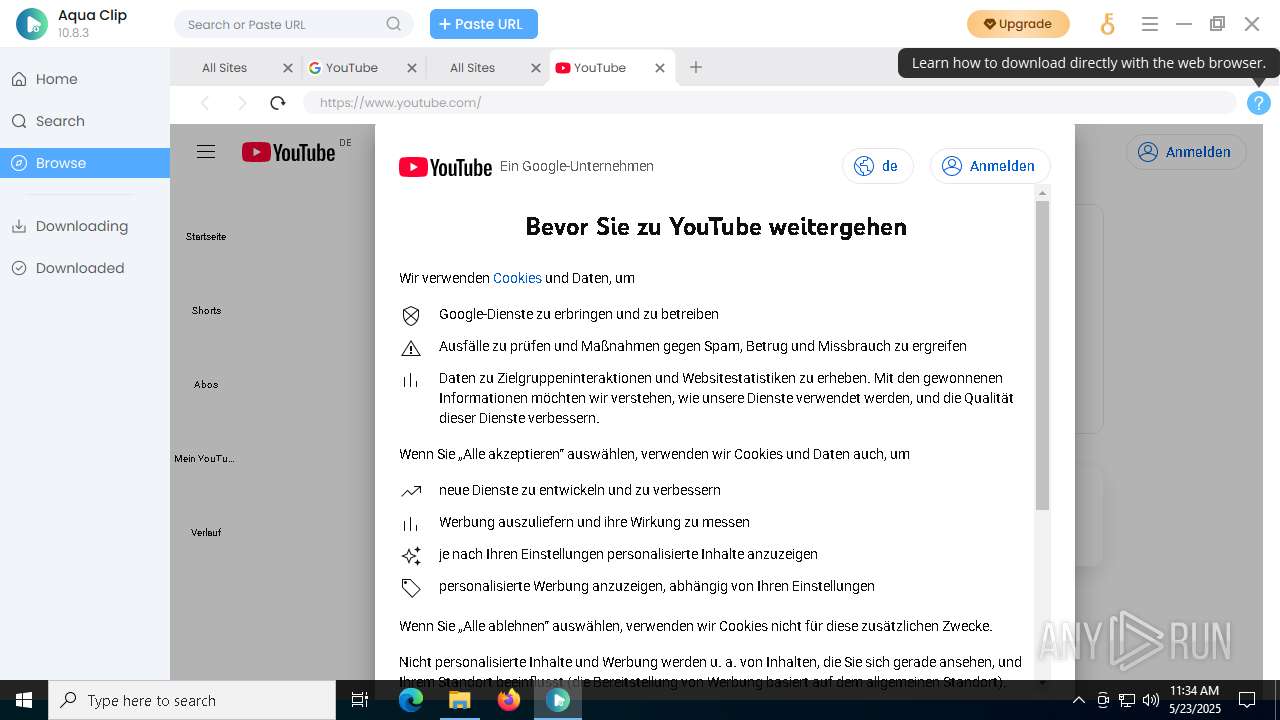The width and height of the screenshot is (1280, 720).
Task: Click the magnifier icon in search box
Action: click(x=394, y=24)
